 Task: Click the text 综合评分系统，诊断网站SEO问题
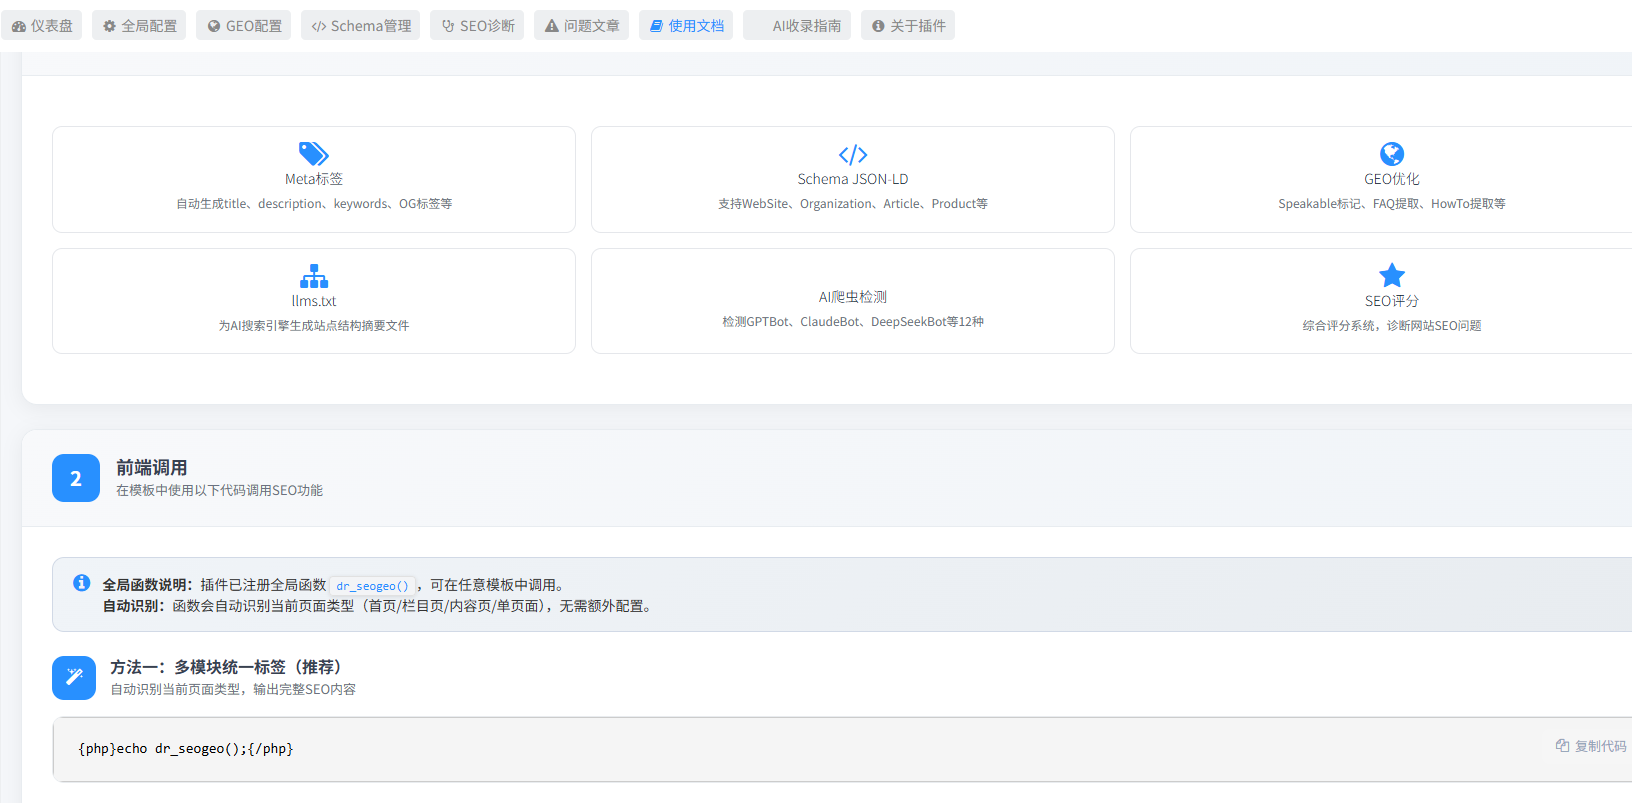1392,326
